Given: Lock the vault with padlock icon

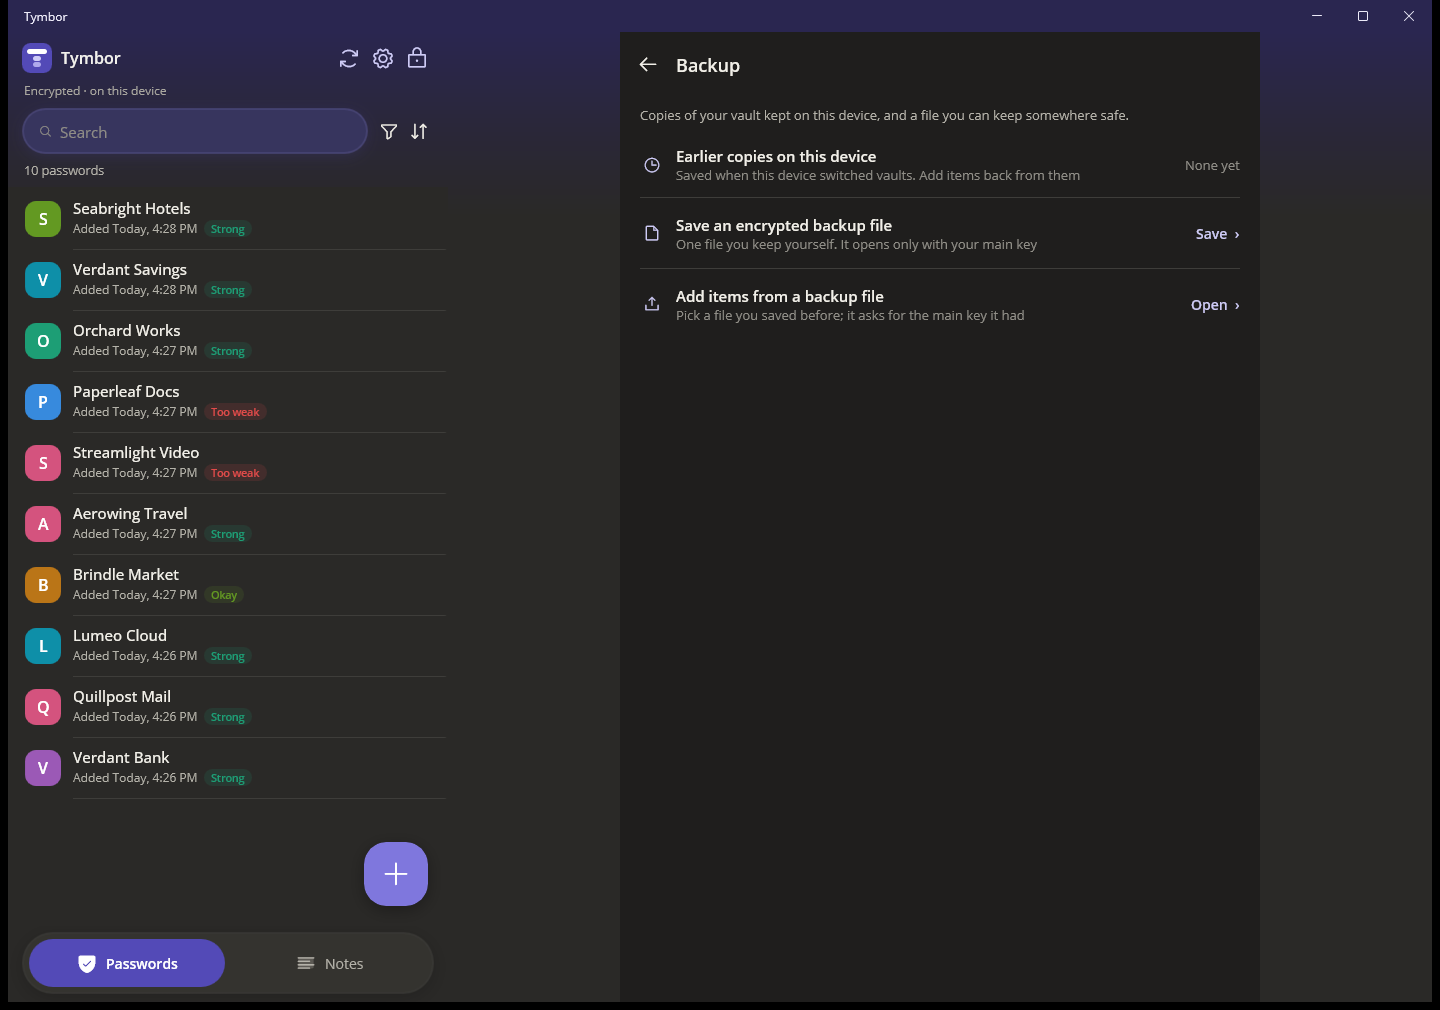Looking at the screenshot, I should (x=417, y=58).
